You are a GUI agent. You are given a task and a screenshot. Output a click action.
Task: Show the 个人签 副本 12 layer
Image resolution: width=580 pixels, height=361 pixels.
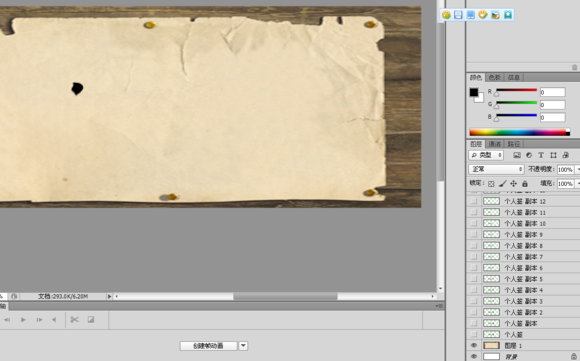point(474,201)
